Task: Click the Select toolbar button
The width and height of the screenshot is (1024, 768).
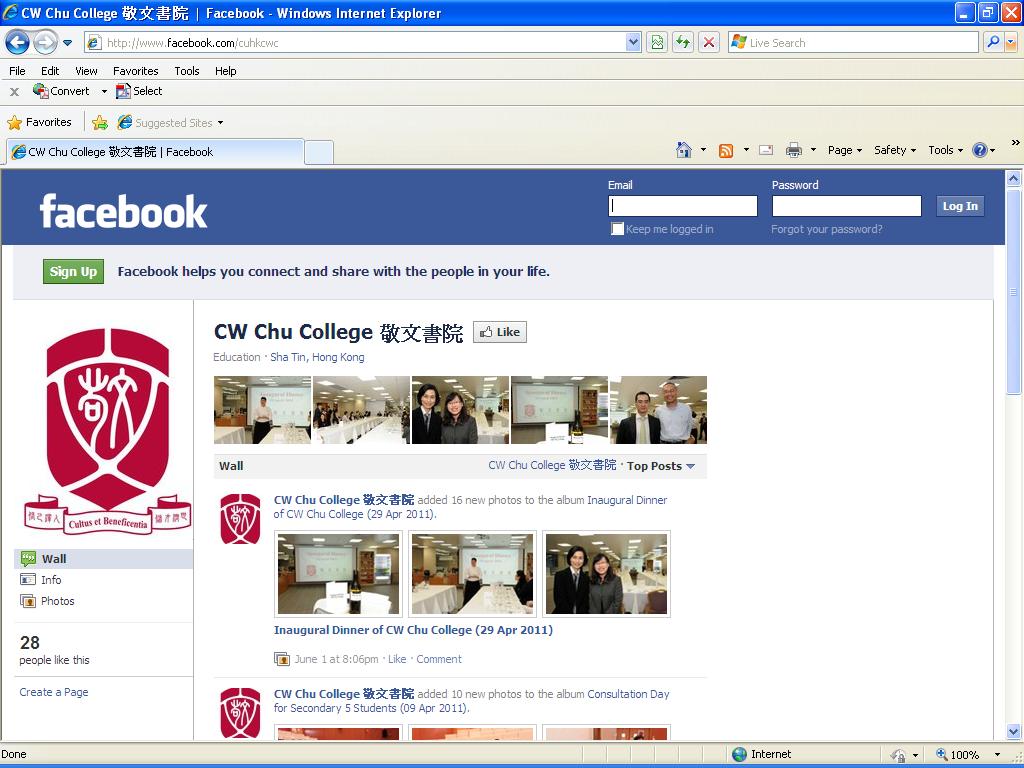Action: pyautogui.click(x=139, y=91)
